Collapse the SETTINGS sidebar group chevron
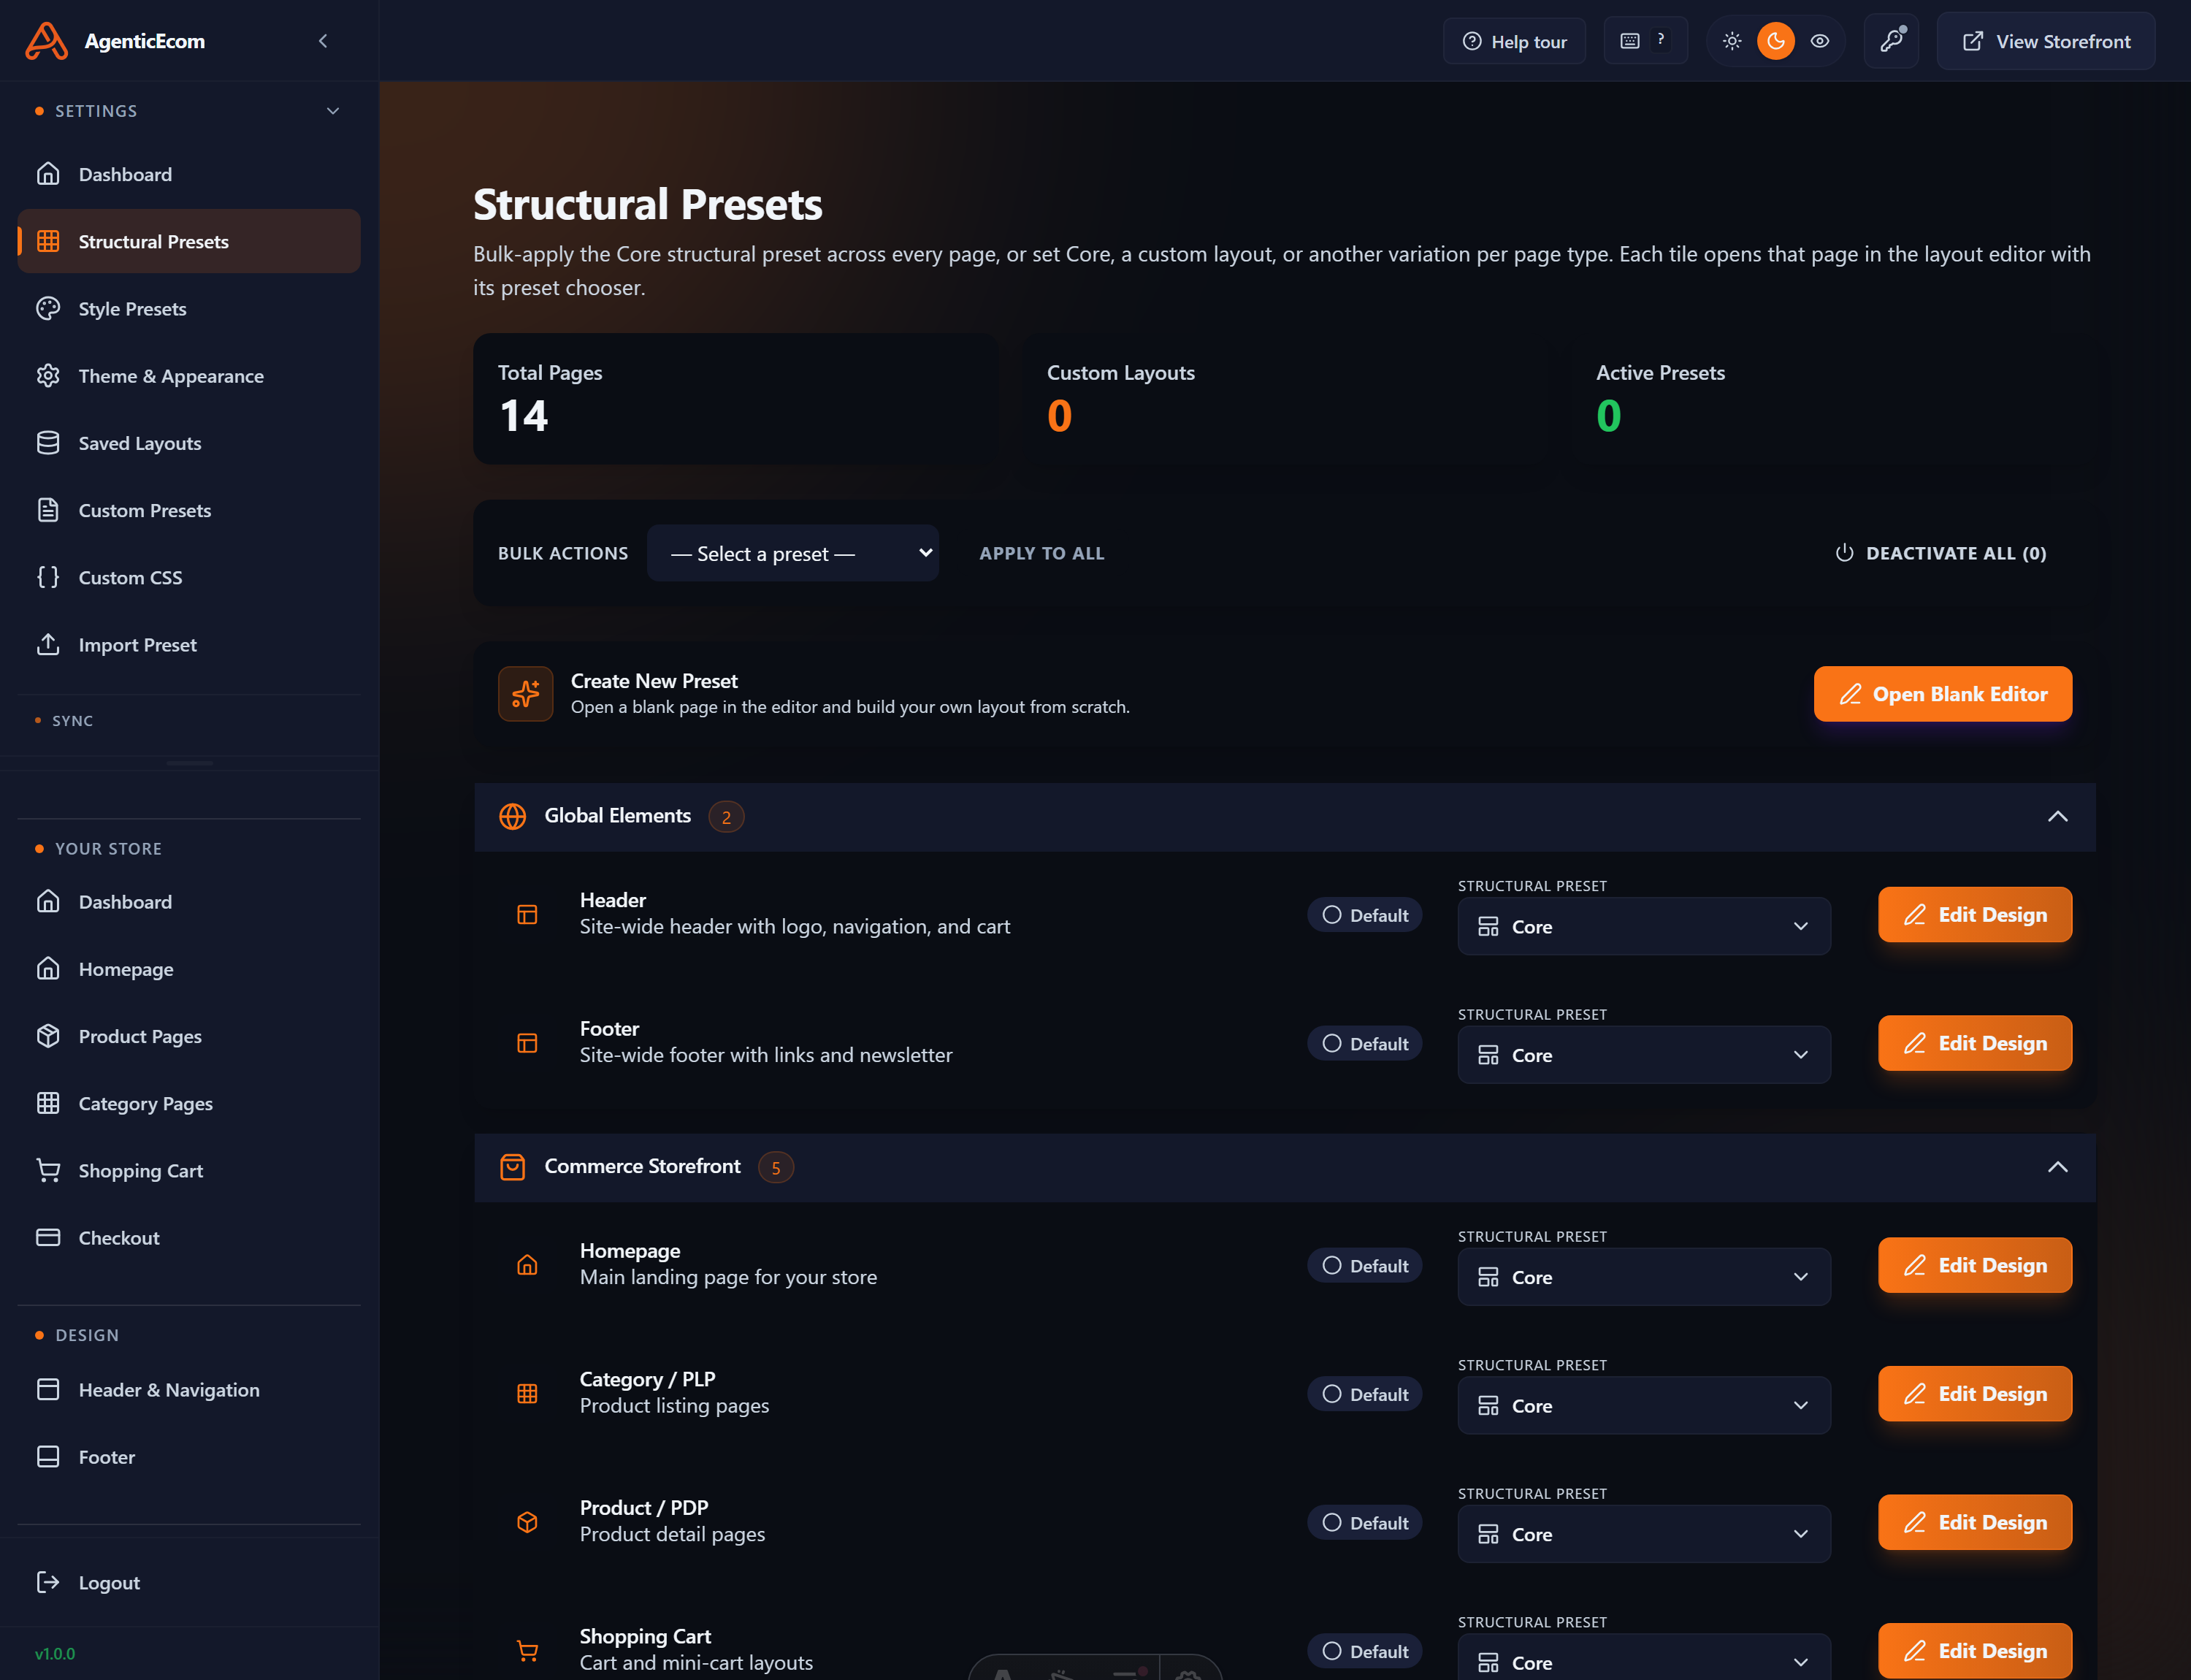This screenshot has width=2191, height=1680. coord(333,111)
